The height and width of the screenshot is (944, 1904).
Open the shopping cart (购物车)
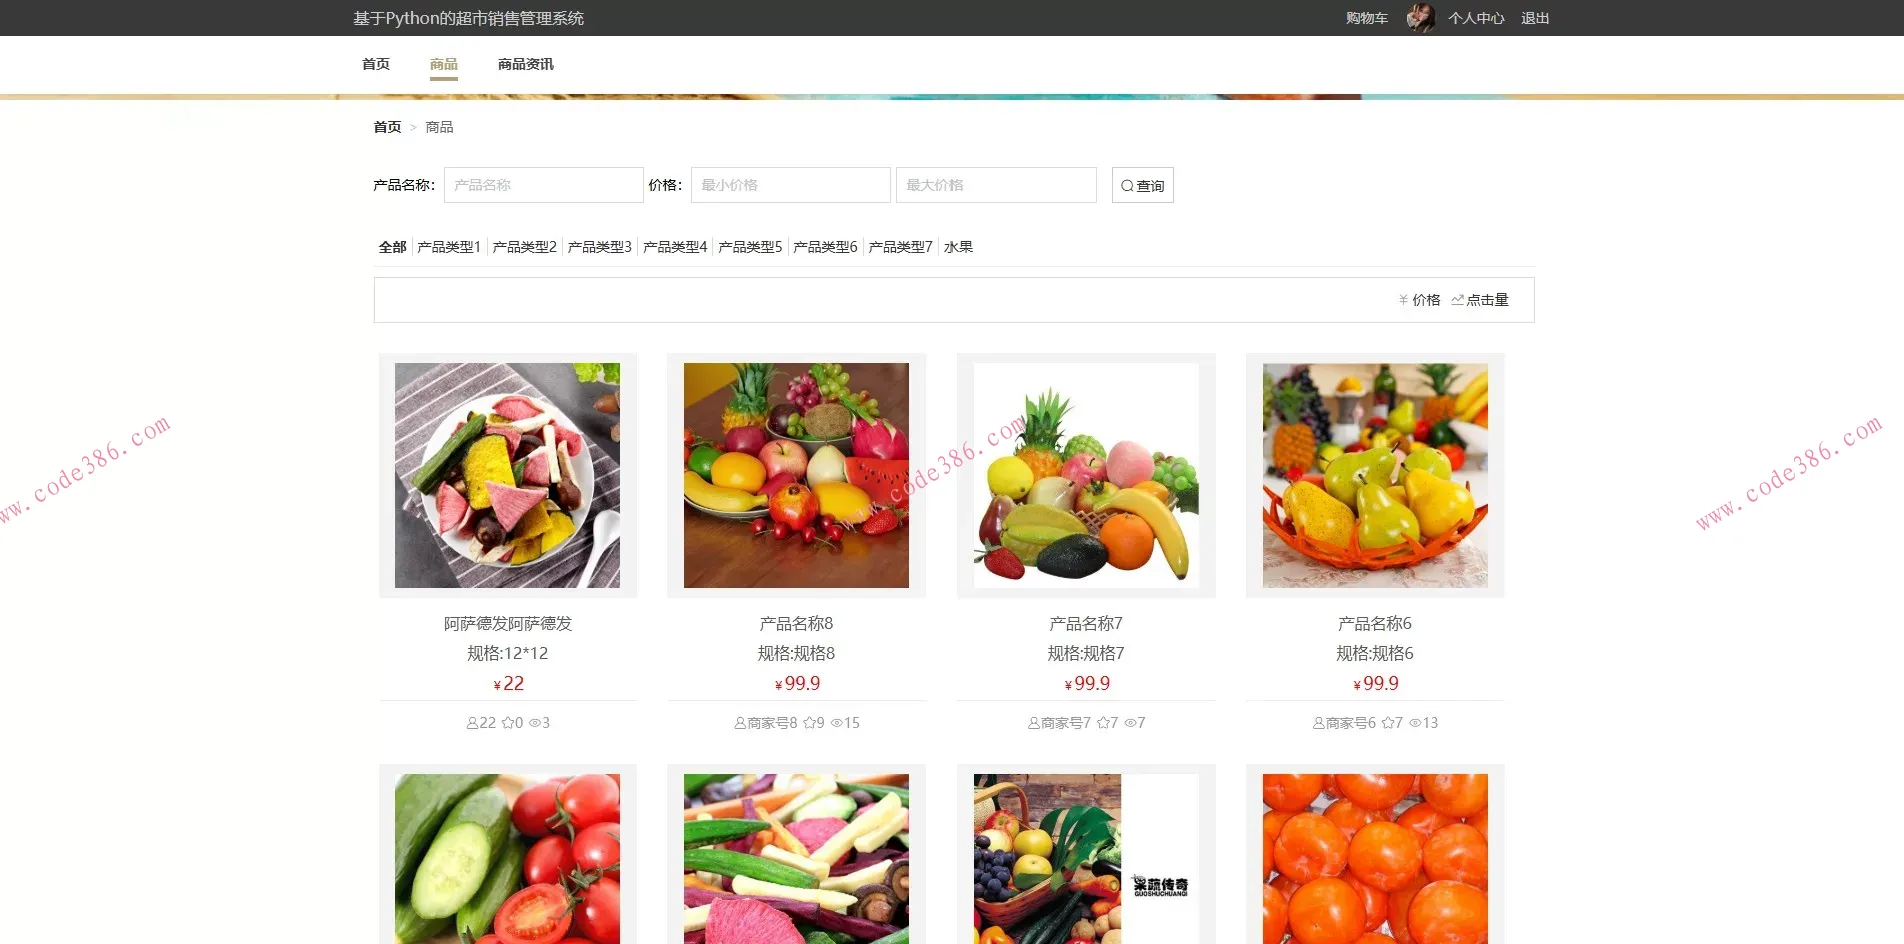(1366, 17)
